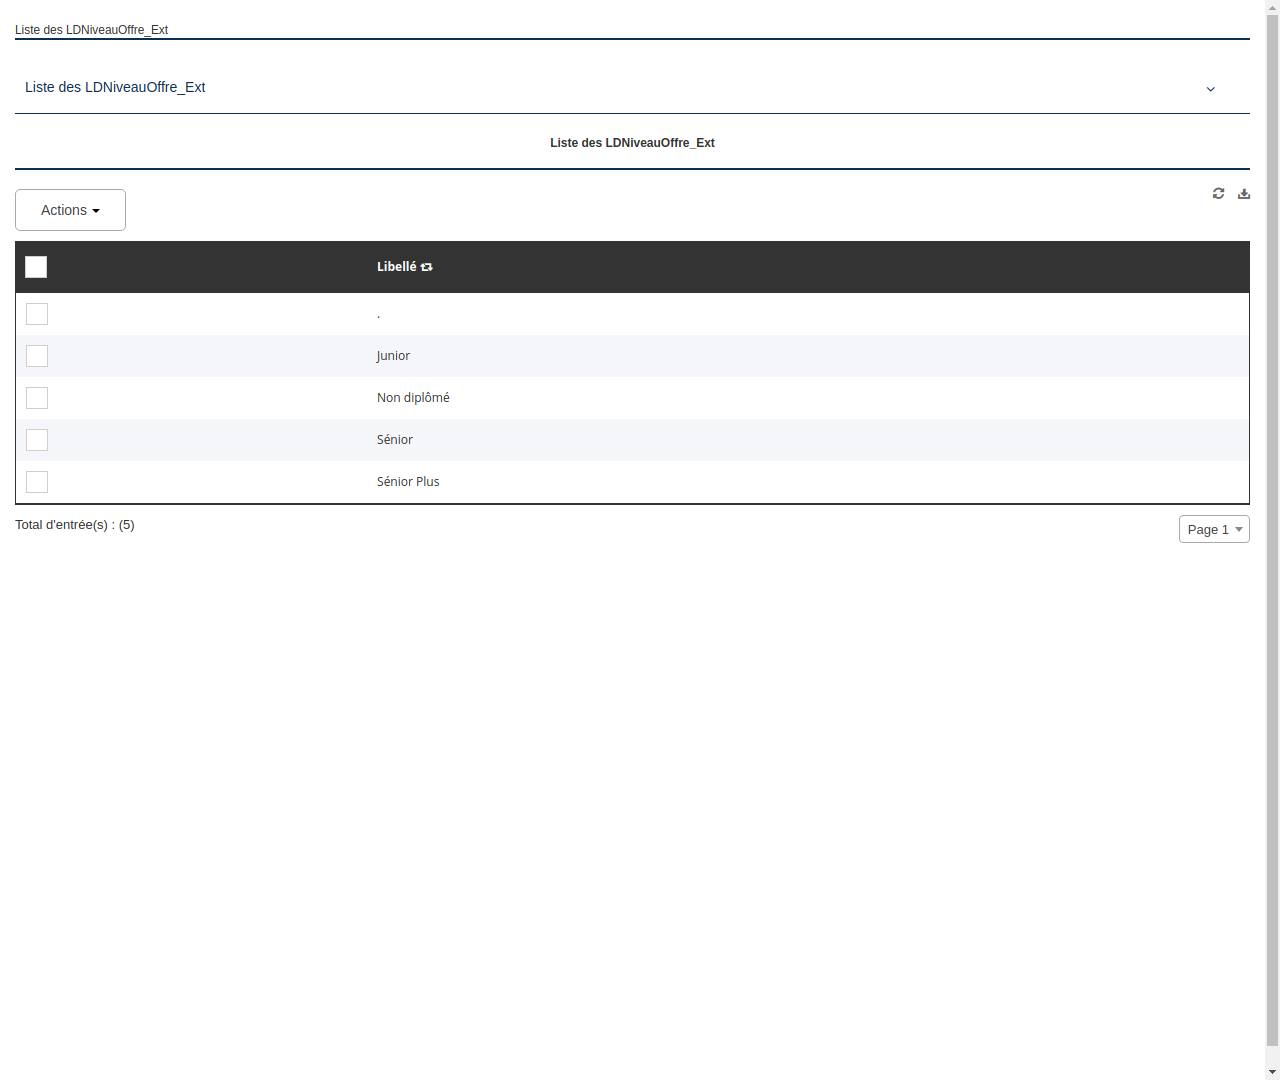Toggle the select-all checkbox in table header

[x=36, y=267]
